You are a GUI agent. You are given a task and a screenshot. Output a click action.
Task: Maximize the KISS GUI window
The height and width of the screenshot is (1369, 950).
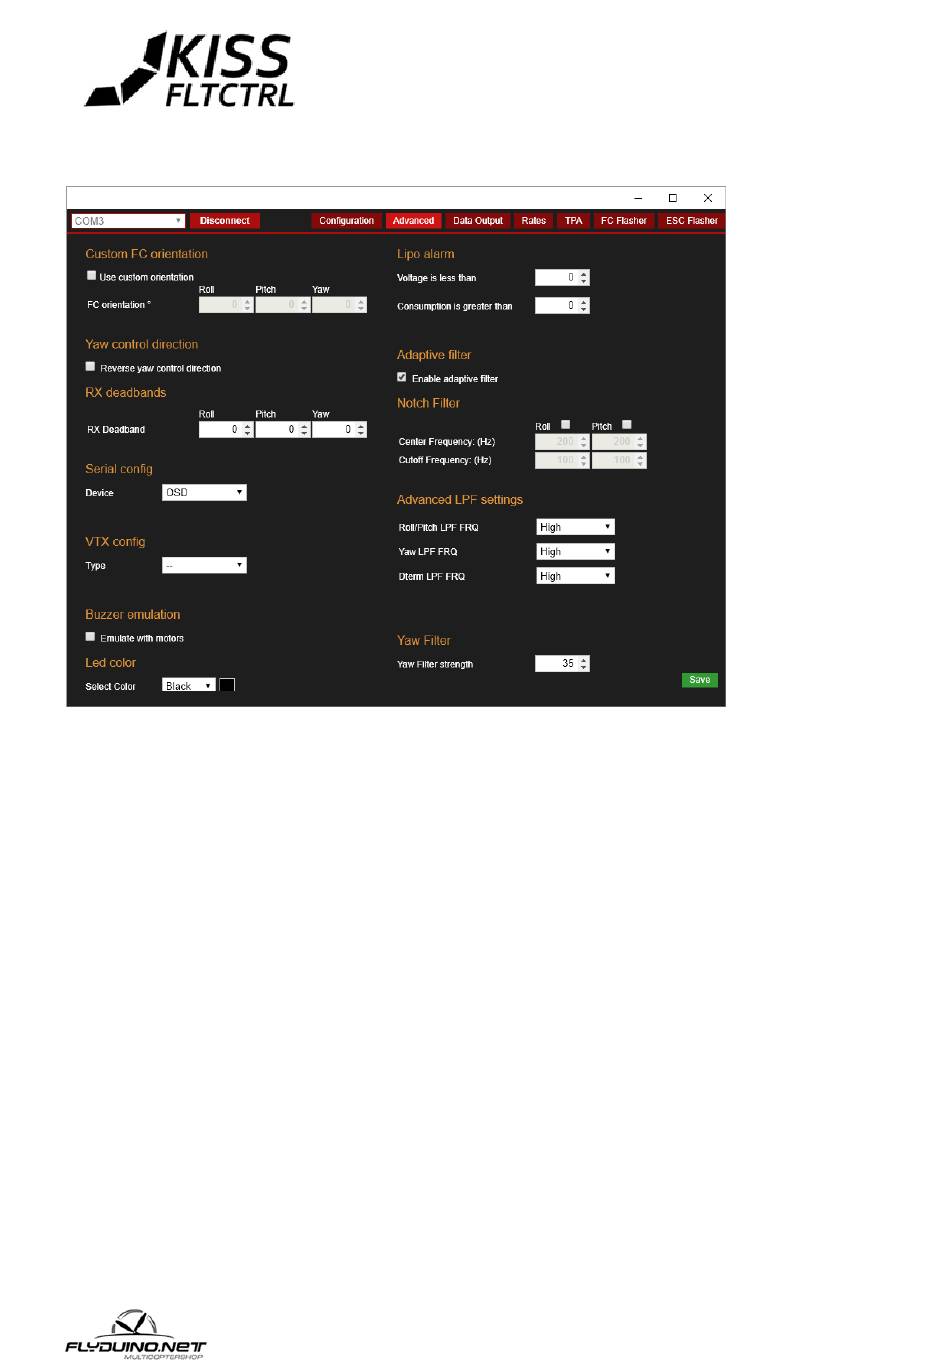[673, 198]
